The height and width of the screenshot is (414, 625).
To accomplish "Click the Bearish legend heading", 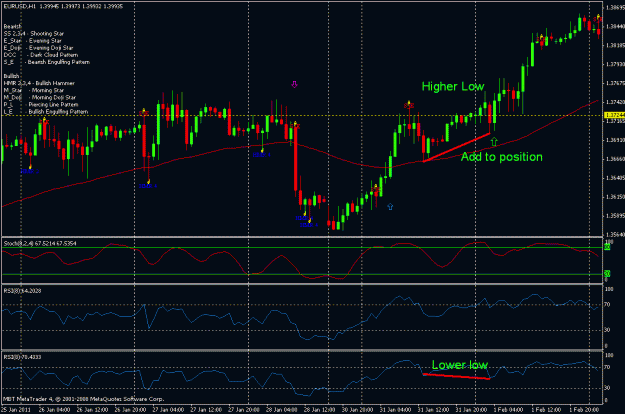I will pyautogui.click(x=12, y=26).
